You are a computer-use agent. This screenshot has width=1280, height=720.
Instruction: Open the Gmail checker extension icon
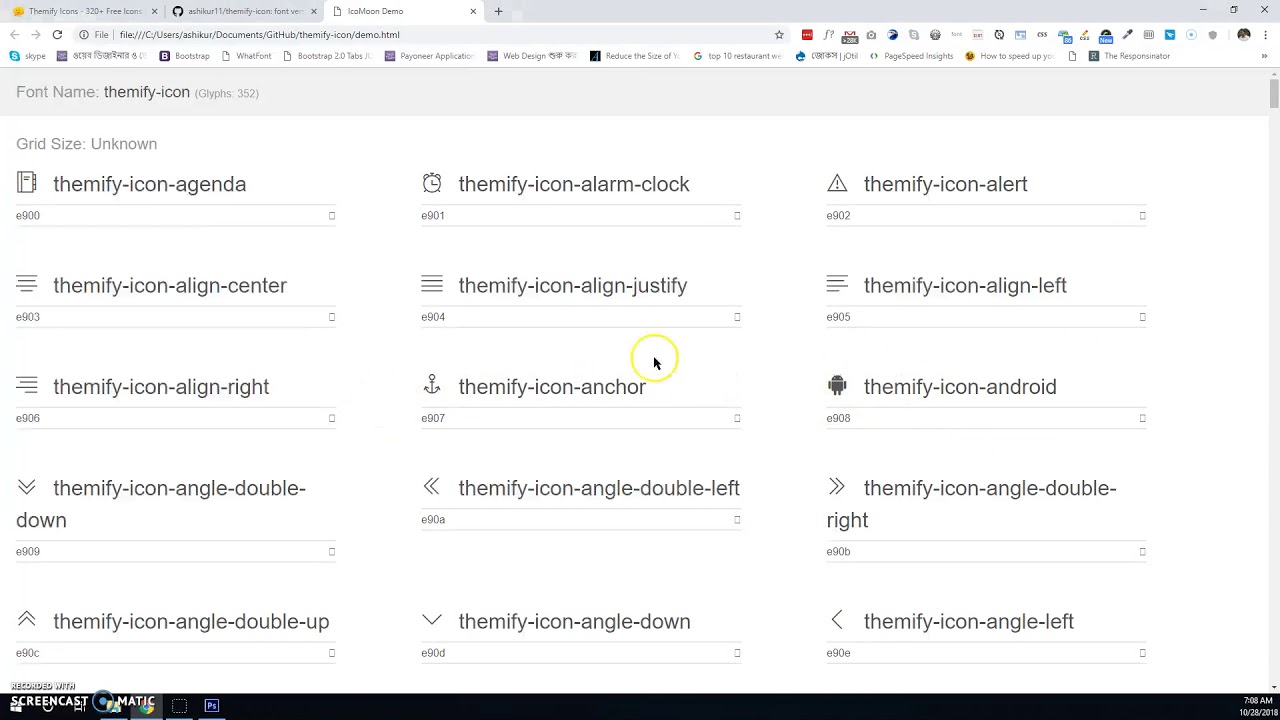[x=850, y=35]
